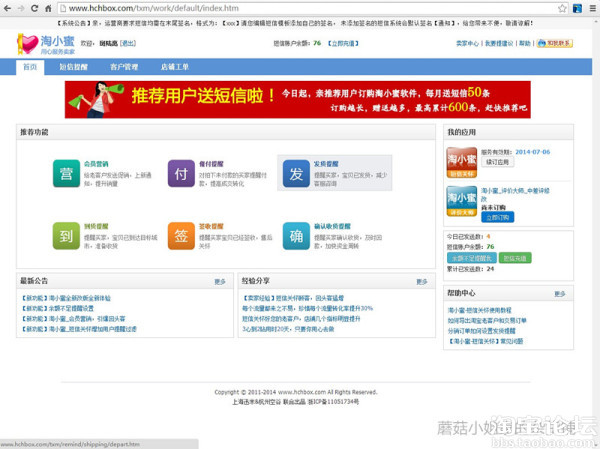Open the third help center article
The height and width of the screenshot is (449, 600).
[x=481, y=331]
